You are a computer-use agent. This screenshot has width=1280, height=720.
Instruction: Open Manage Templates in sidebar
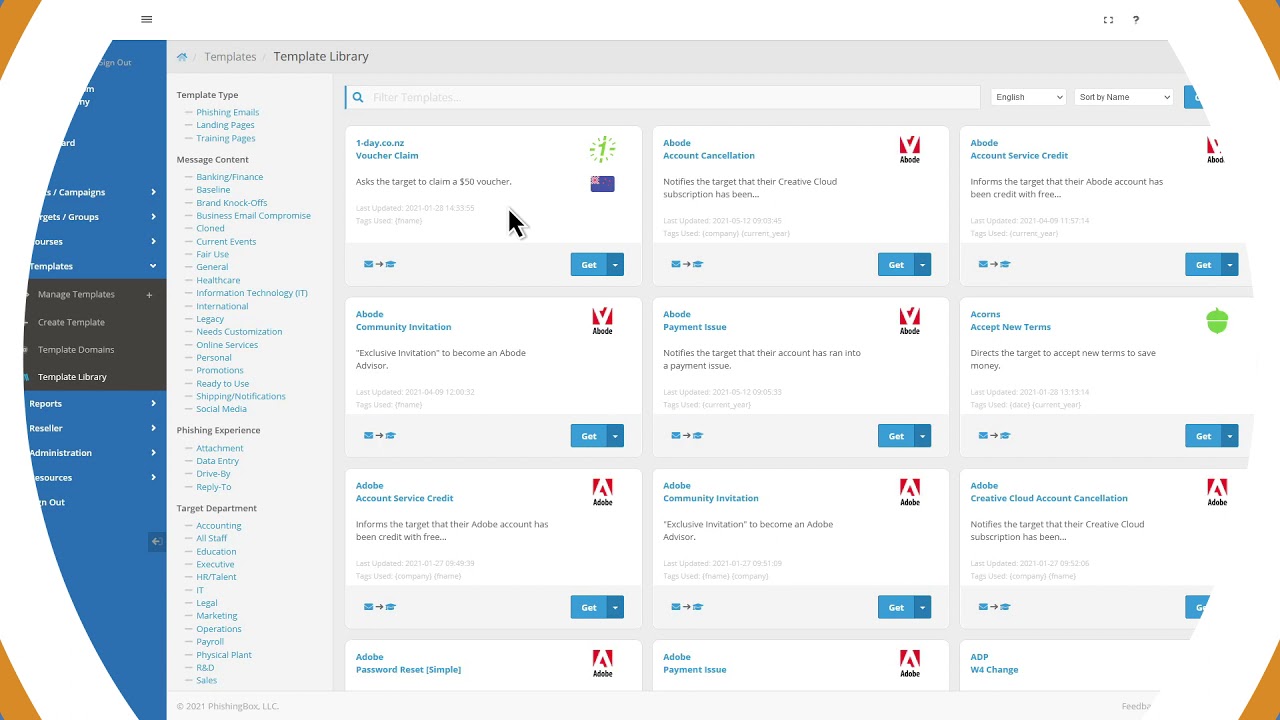pyautogui.click(x=76, y=295)
